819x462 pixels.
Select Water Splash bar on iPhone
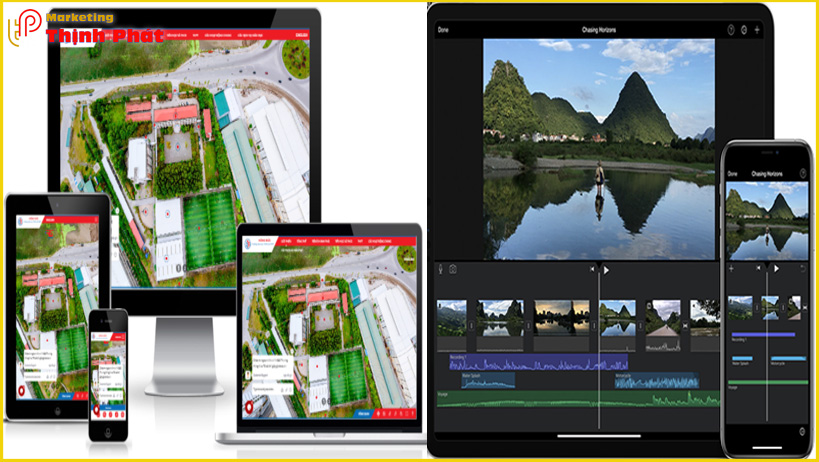coord(742,359)
